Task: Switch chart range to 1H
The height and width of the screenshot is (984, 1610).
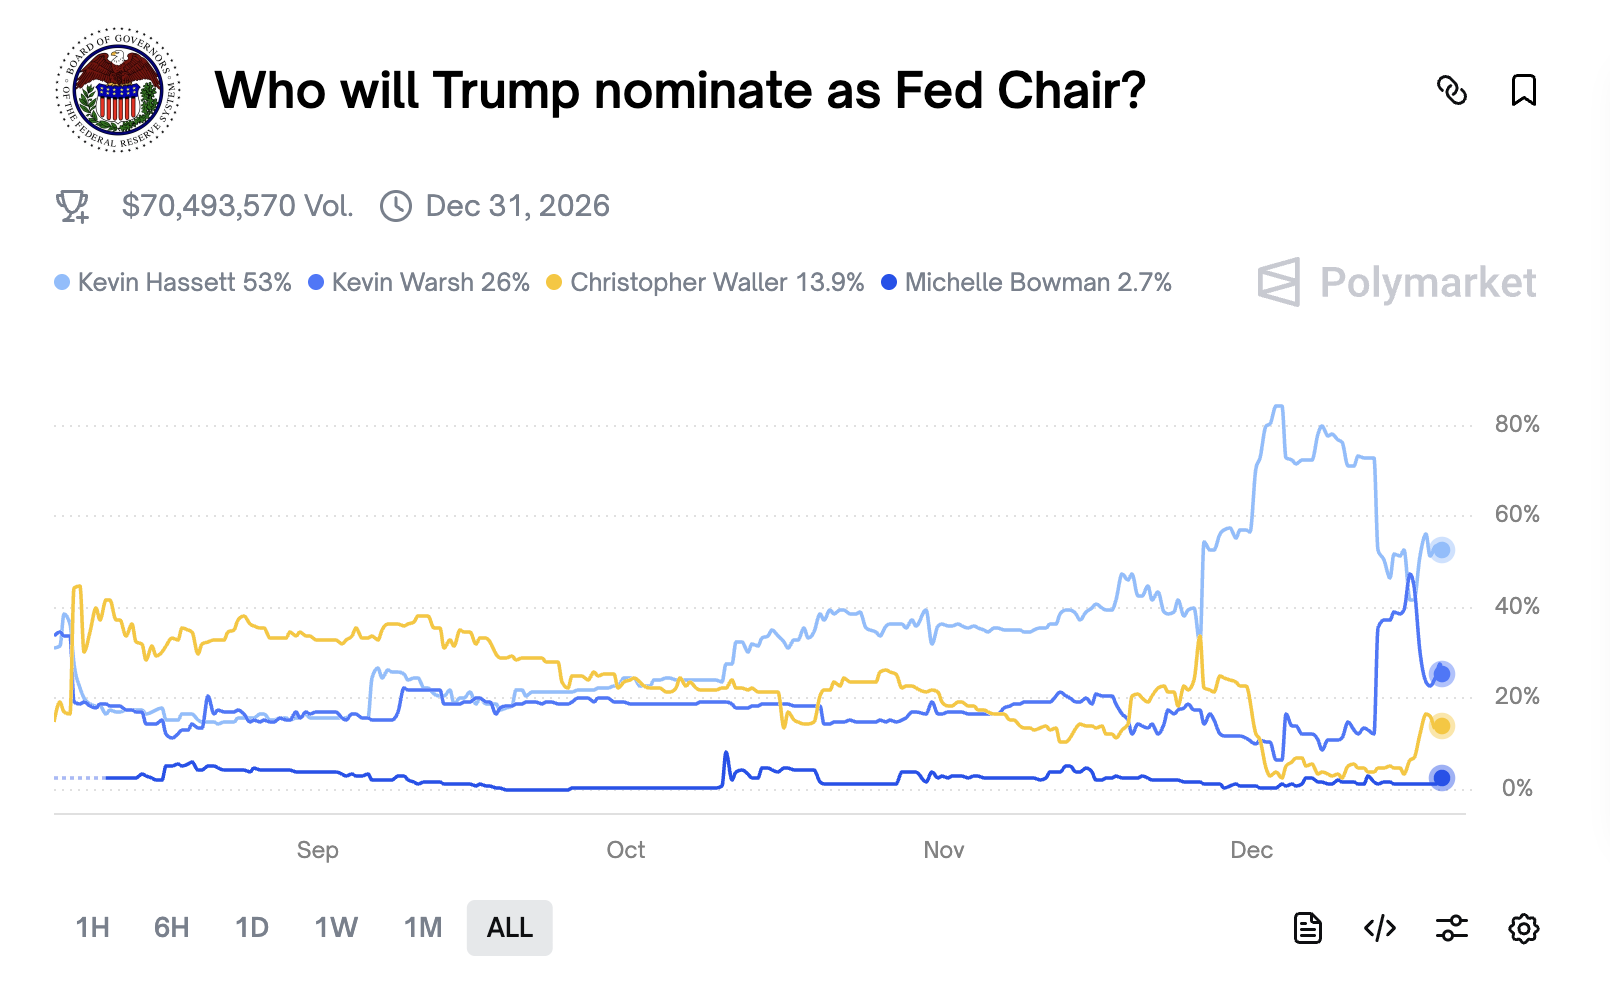Action: pos(93,928)
